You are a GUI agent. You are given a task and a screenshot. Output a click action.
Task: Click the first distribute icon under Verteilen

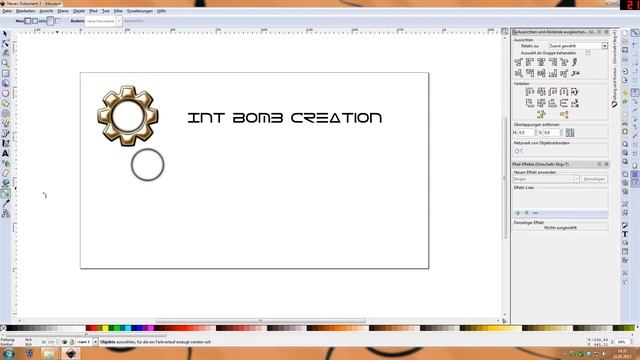pyautogui.click(x=530, y=92)
